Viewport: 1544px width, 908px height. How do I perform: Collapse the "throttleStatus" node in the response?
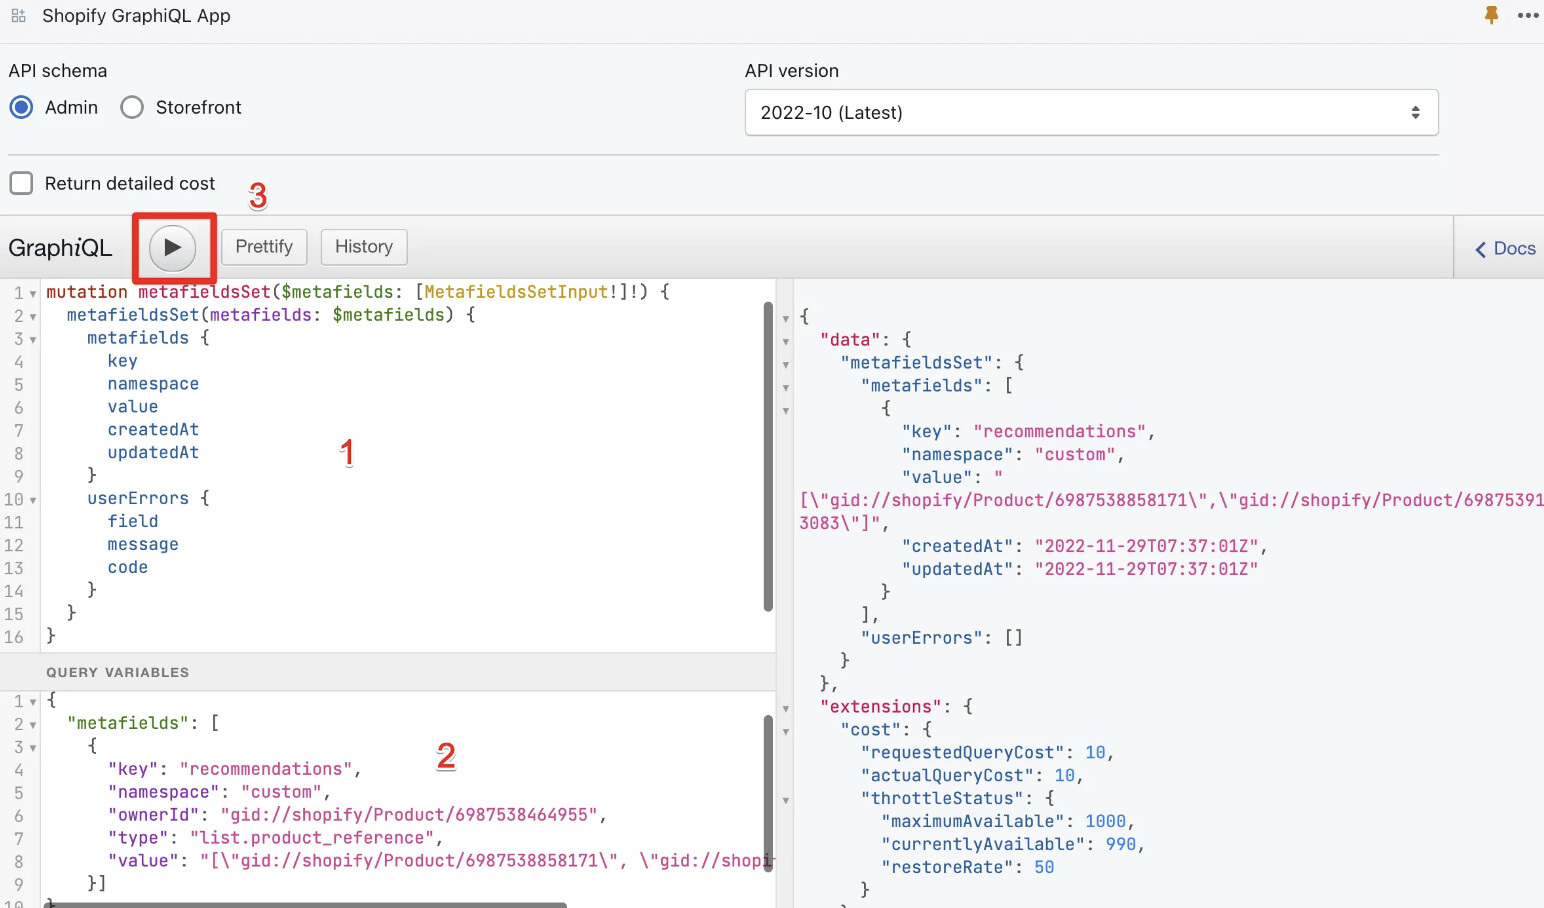786,801
